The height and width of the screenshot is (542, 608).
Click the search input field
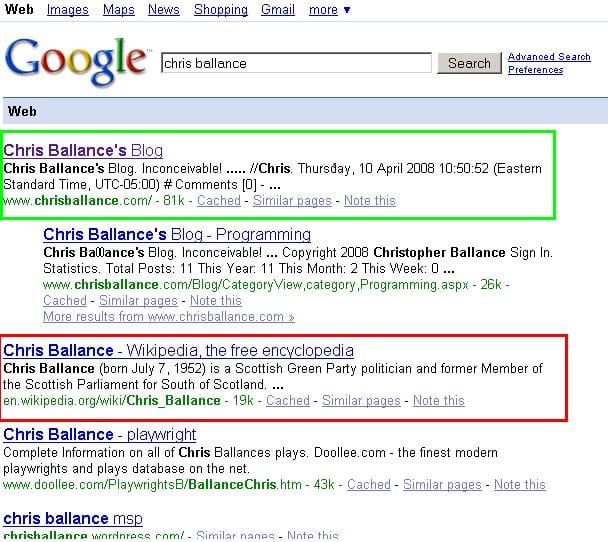tap(296, 63)
